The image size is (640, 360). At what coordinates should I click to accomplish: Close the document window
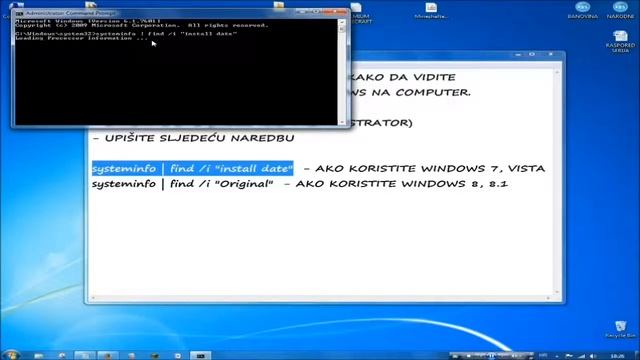(550, 54)
